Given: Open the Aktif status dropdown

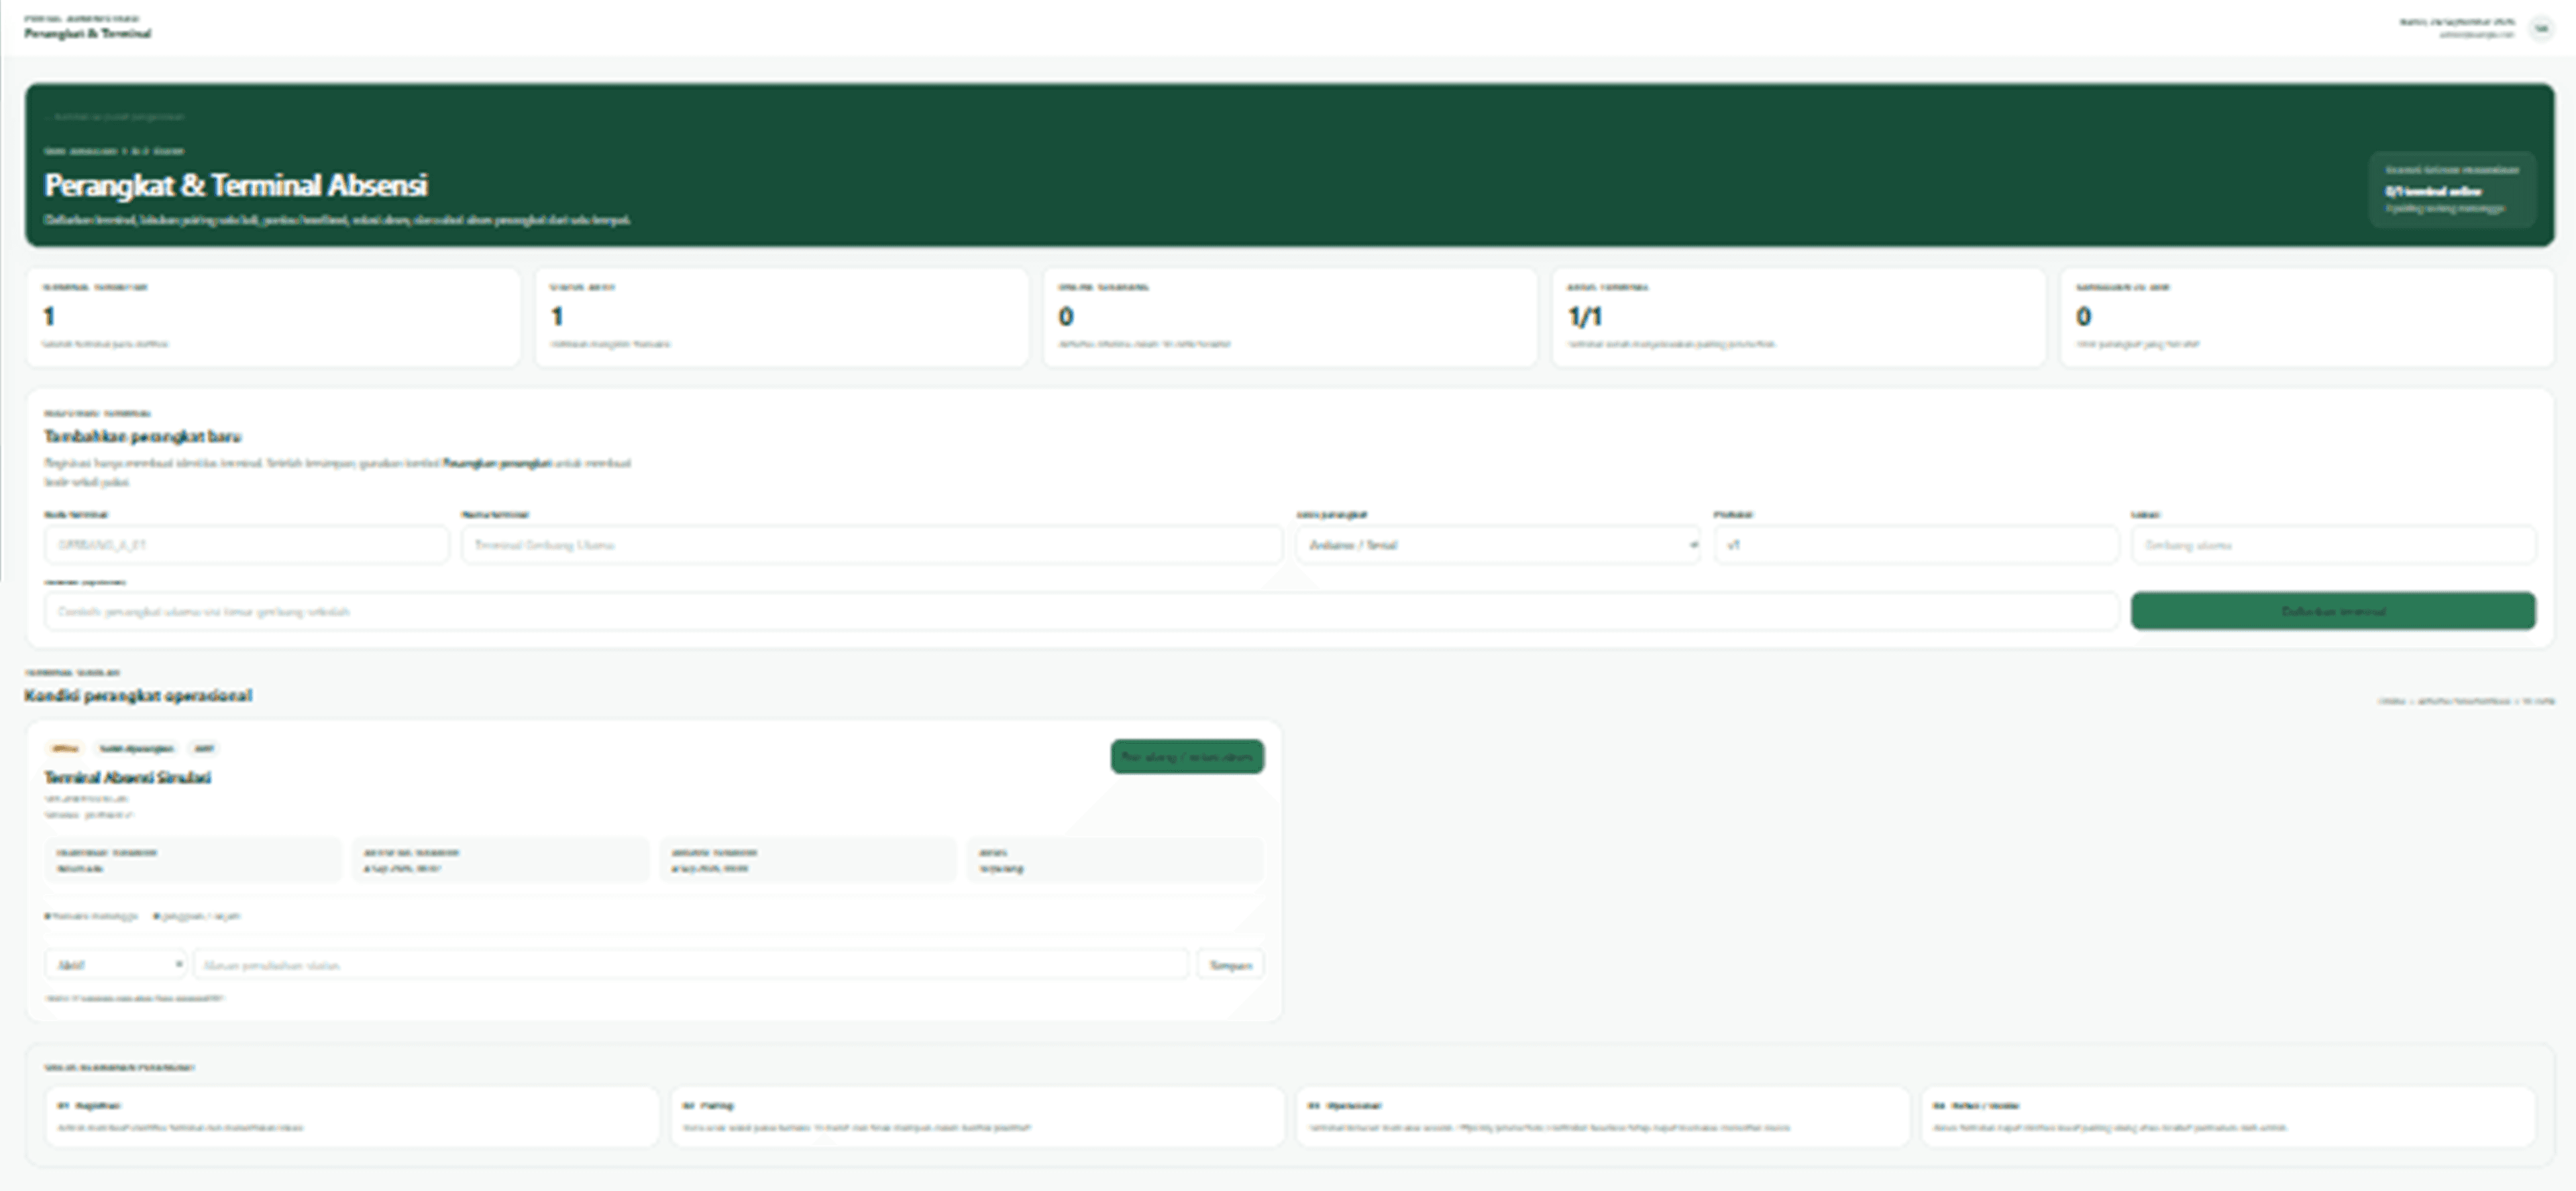Looking at the screenshot, I should (x=115, y=964).
